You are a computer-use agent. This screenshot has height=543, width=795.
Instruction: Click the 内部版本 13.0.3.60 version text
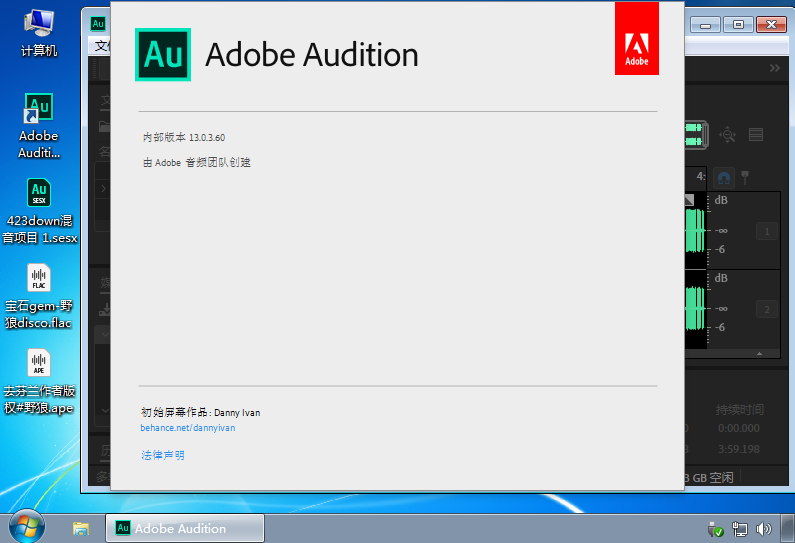(x=184, y=137)
